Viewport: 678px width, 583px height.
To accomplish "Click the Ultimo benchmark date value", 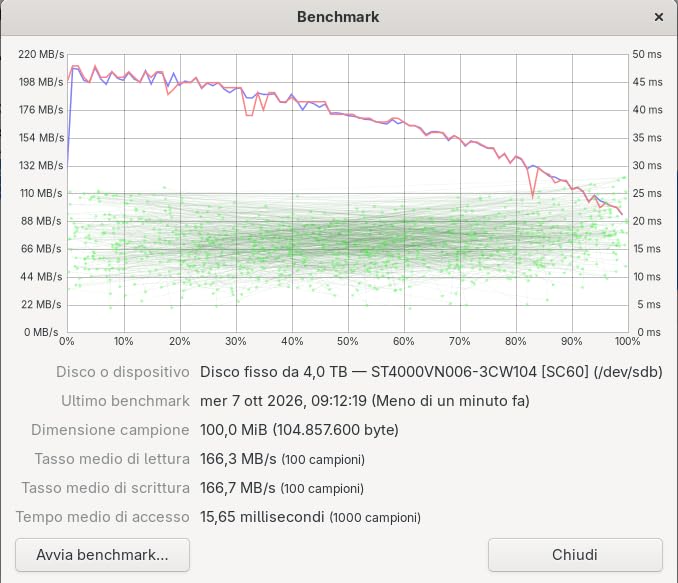I will (365, 401).
